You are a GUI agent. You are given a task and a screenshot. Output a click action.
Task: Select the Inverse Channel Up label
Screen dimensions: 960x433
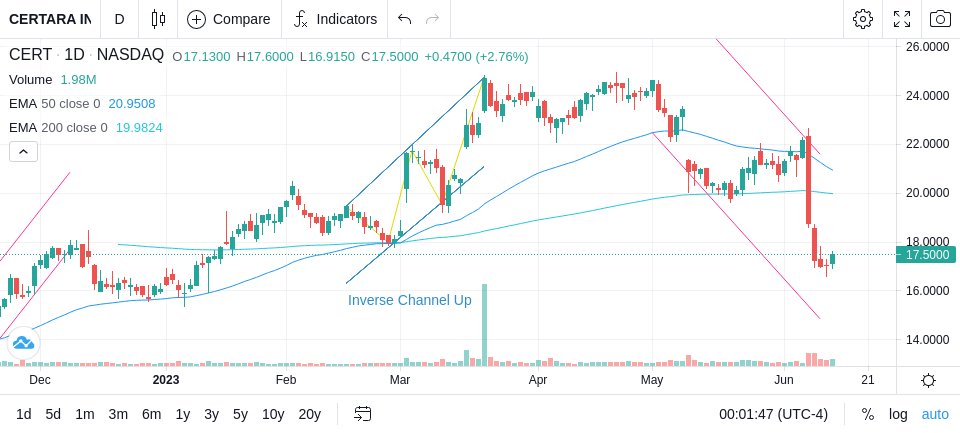tap(410, 300)
